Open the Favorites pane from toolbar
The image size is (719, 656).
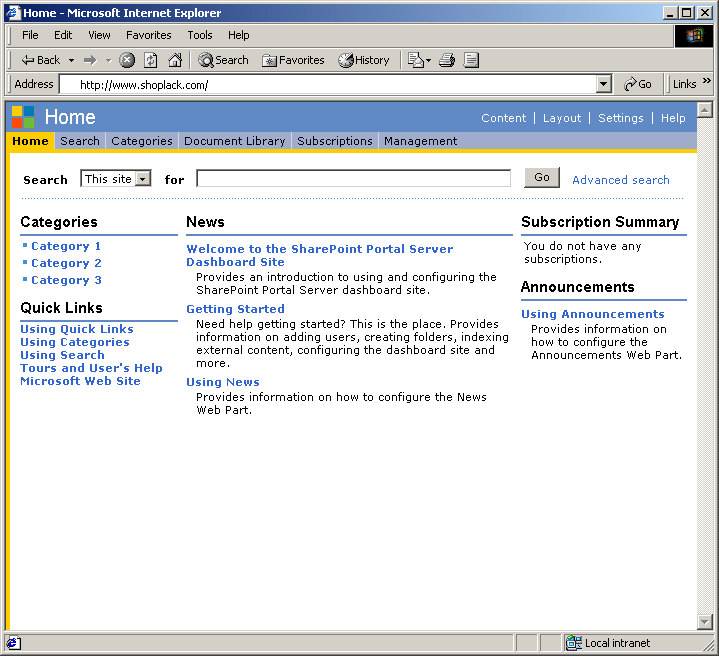point(293,60)
